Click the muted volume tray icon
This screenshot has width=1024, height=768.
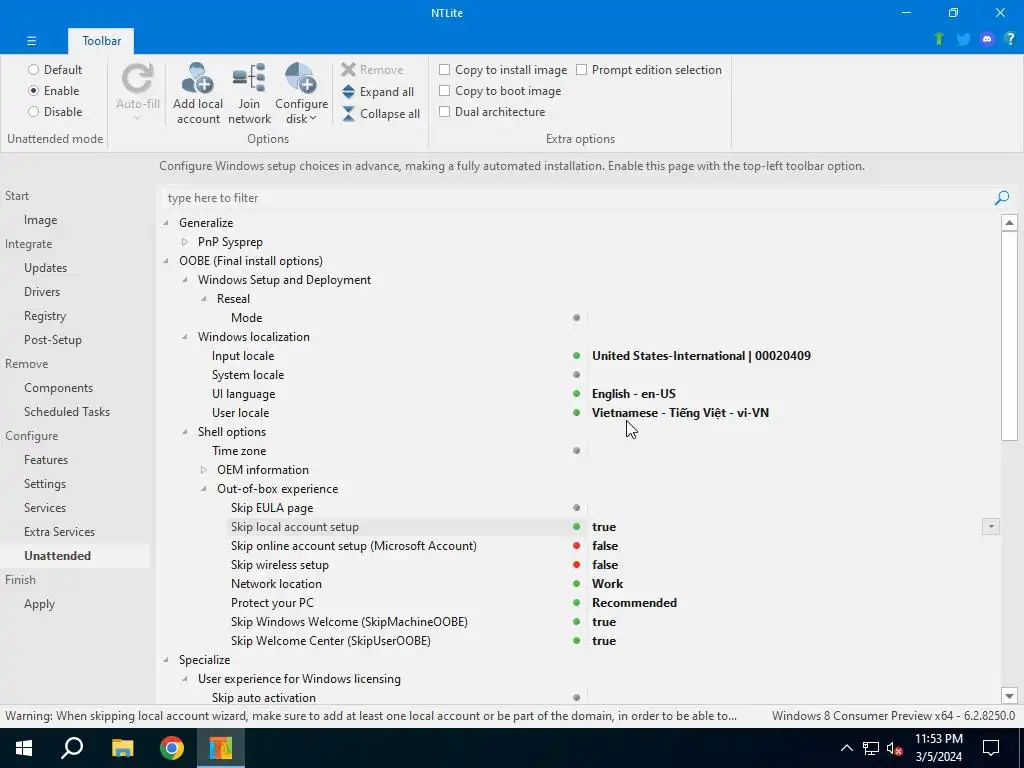pos(895,748)
